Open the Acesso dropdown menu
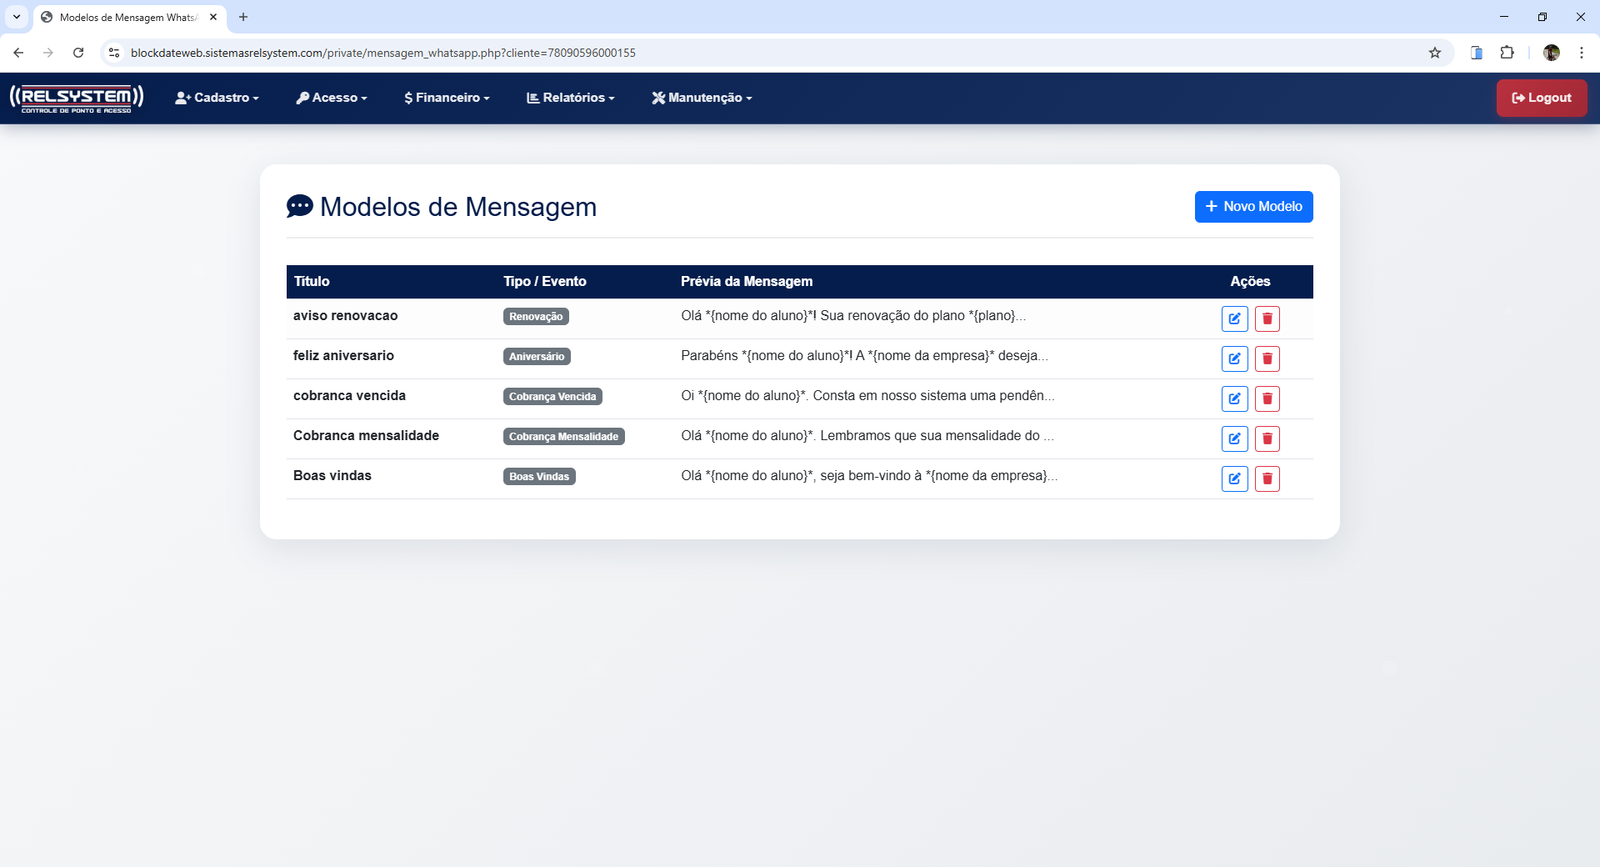The height and width of the screenshot is (867, 1600). click(x=332, y=98)
